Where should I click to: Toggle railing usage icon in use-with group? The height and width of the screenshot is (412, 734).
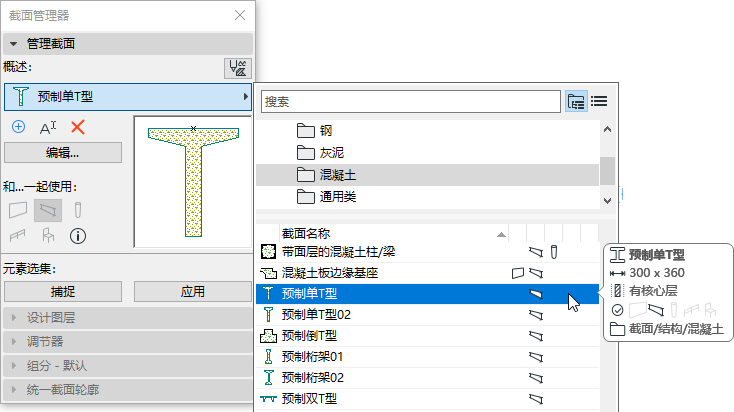tap(18, 235)
